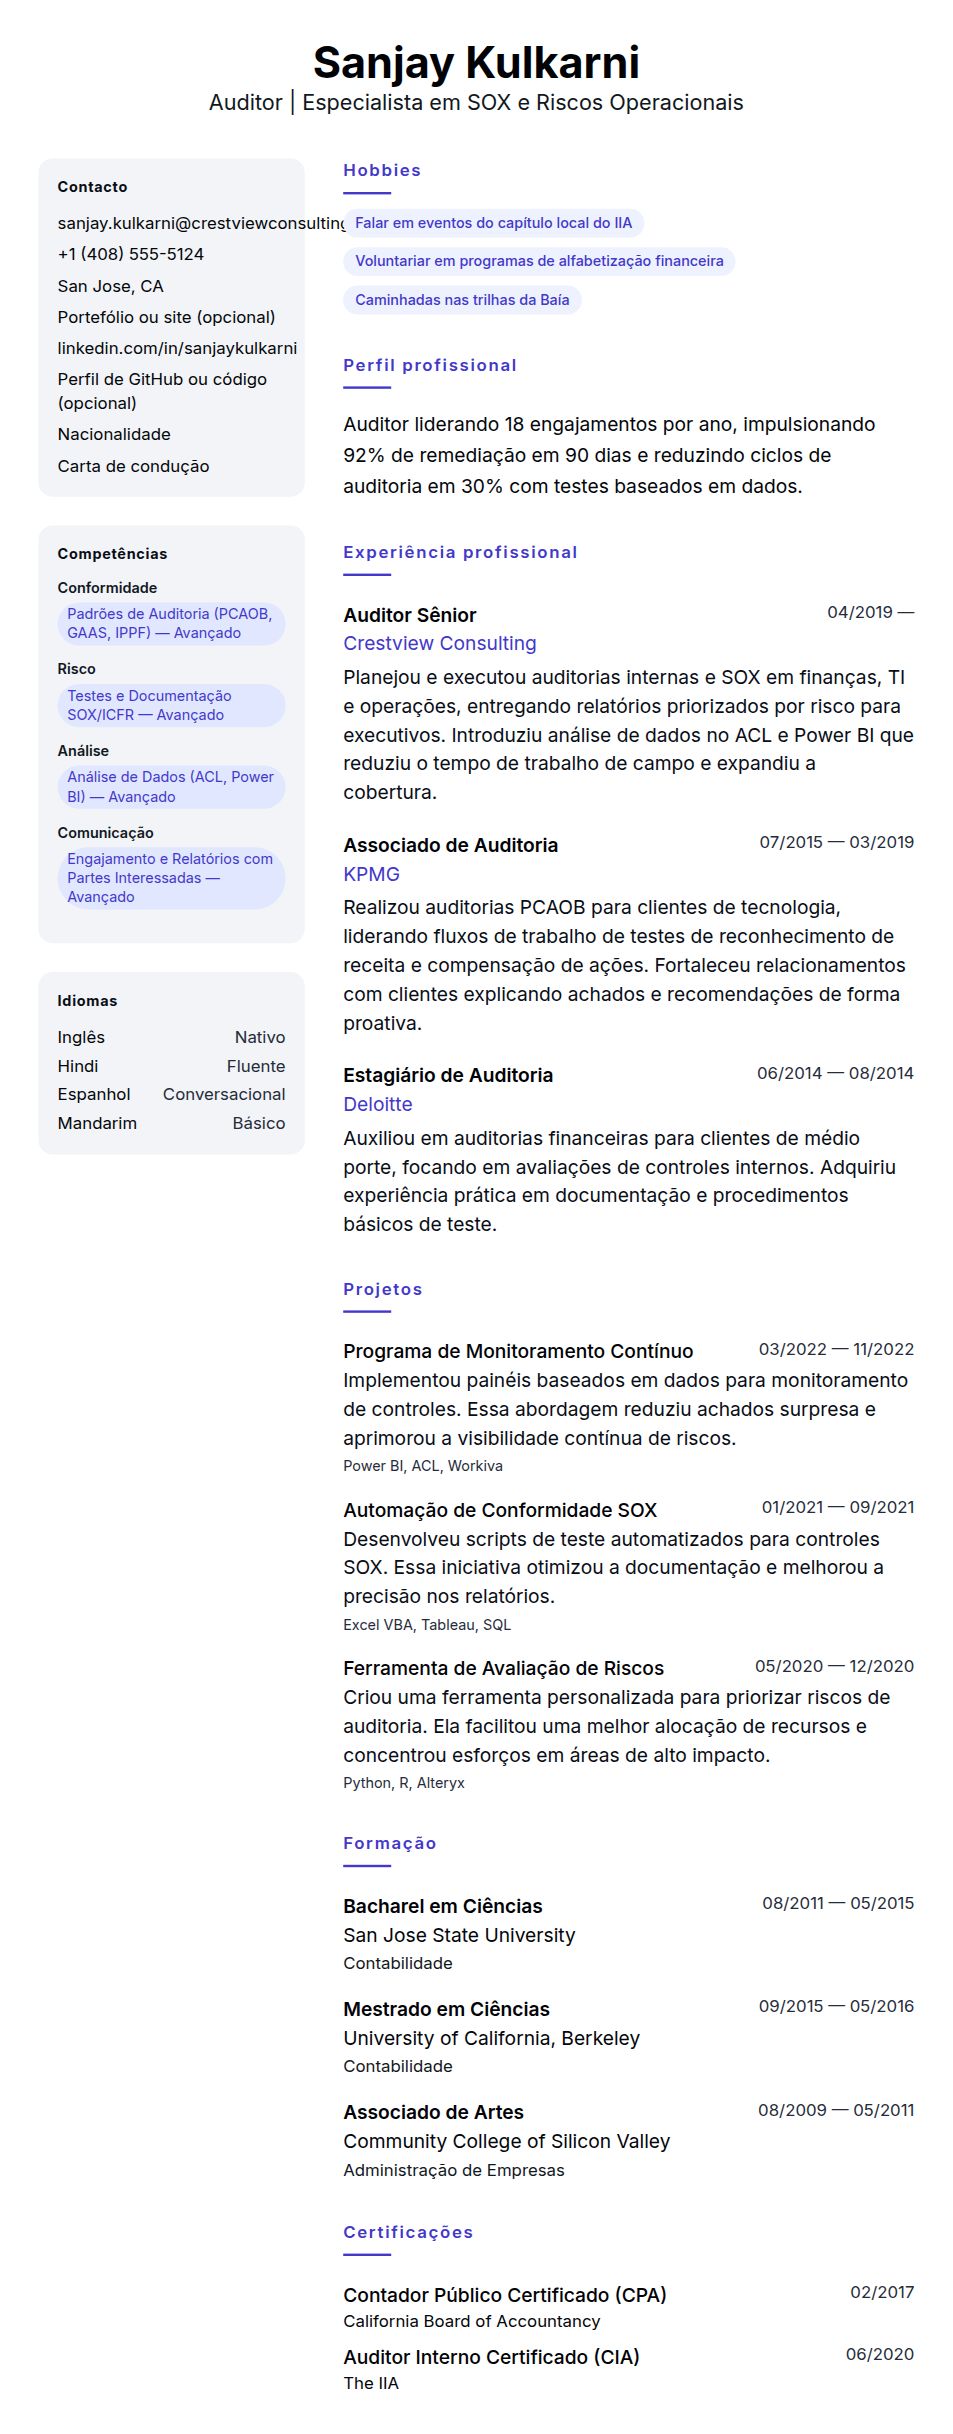The width and height of the screenshot is (953, 2434).
Task: Click the location 'San Jose, CA'
Action: click(x=110, y=286)
